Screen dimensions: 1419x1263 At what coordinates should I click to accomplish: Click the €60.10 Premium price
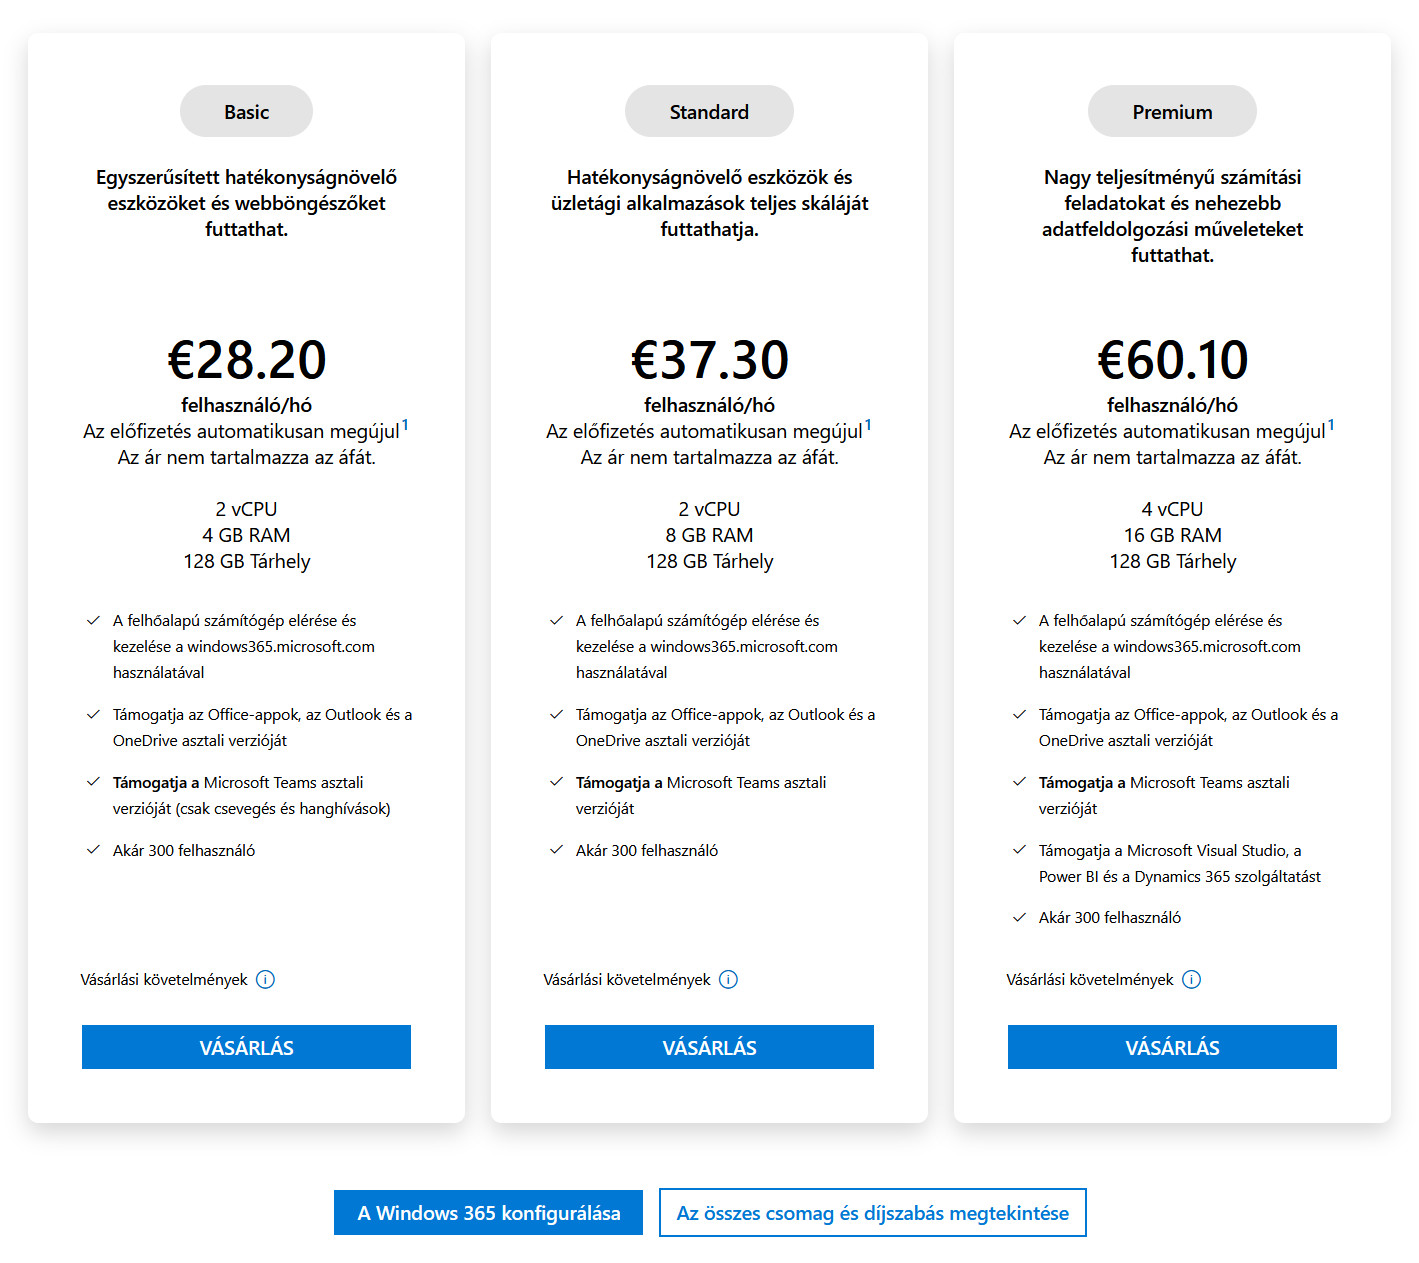click(x=1172, y=360)
